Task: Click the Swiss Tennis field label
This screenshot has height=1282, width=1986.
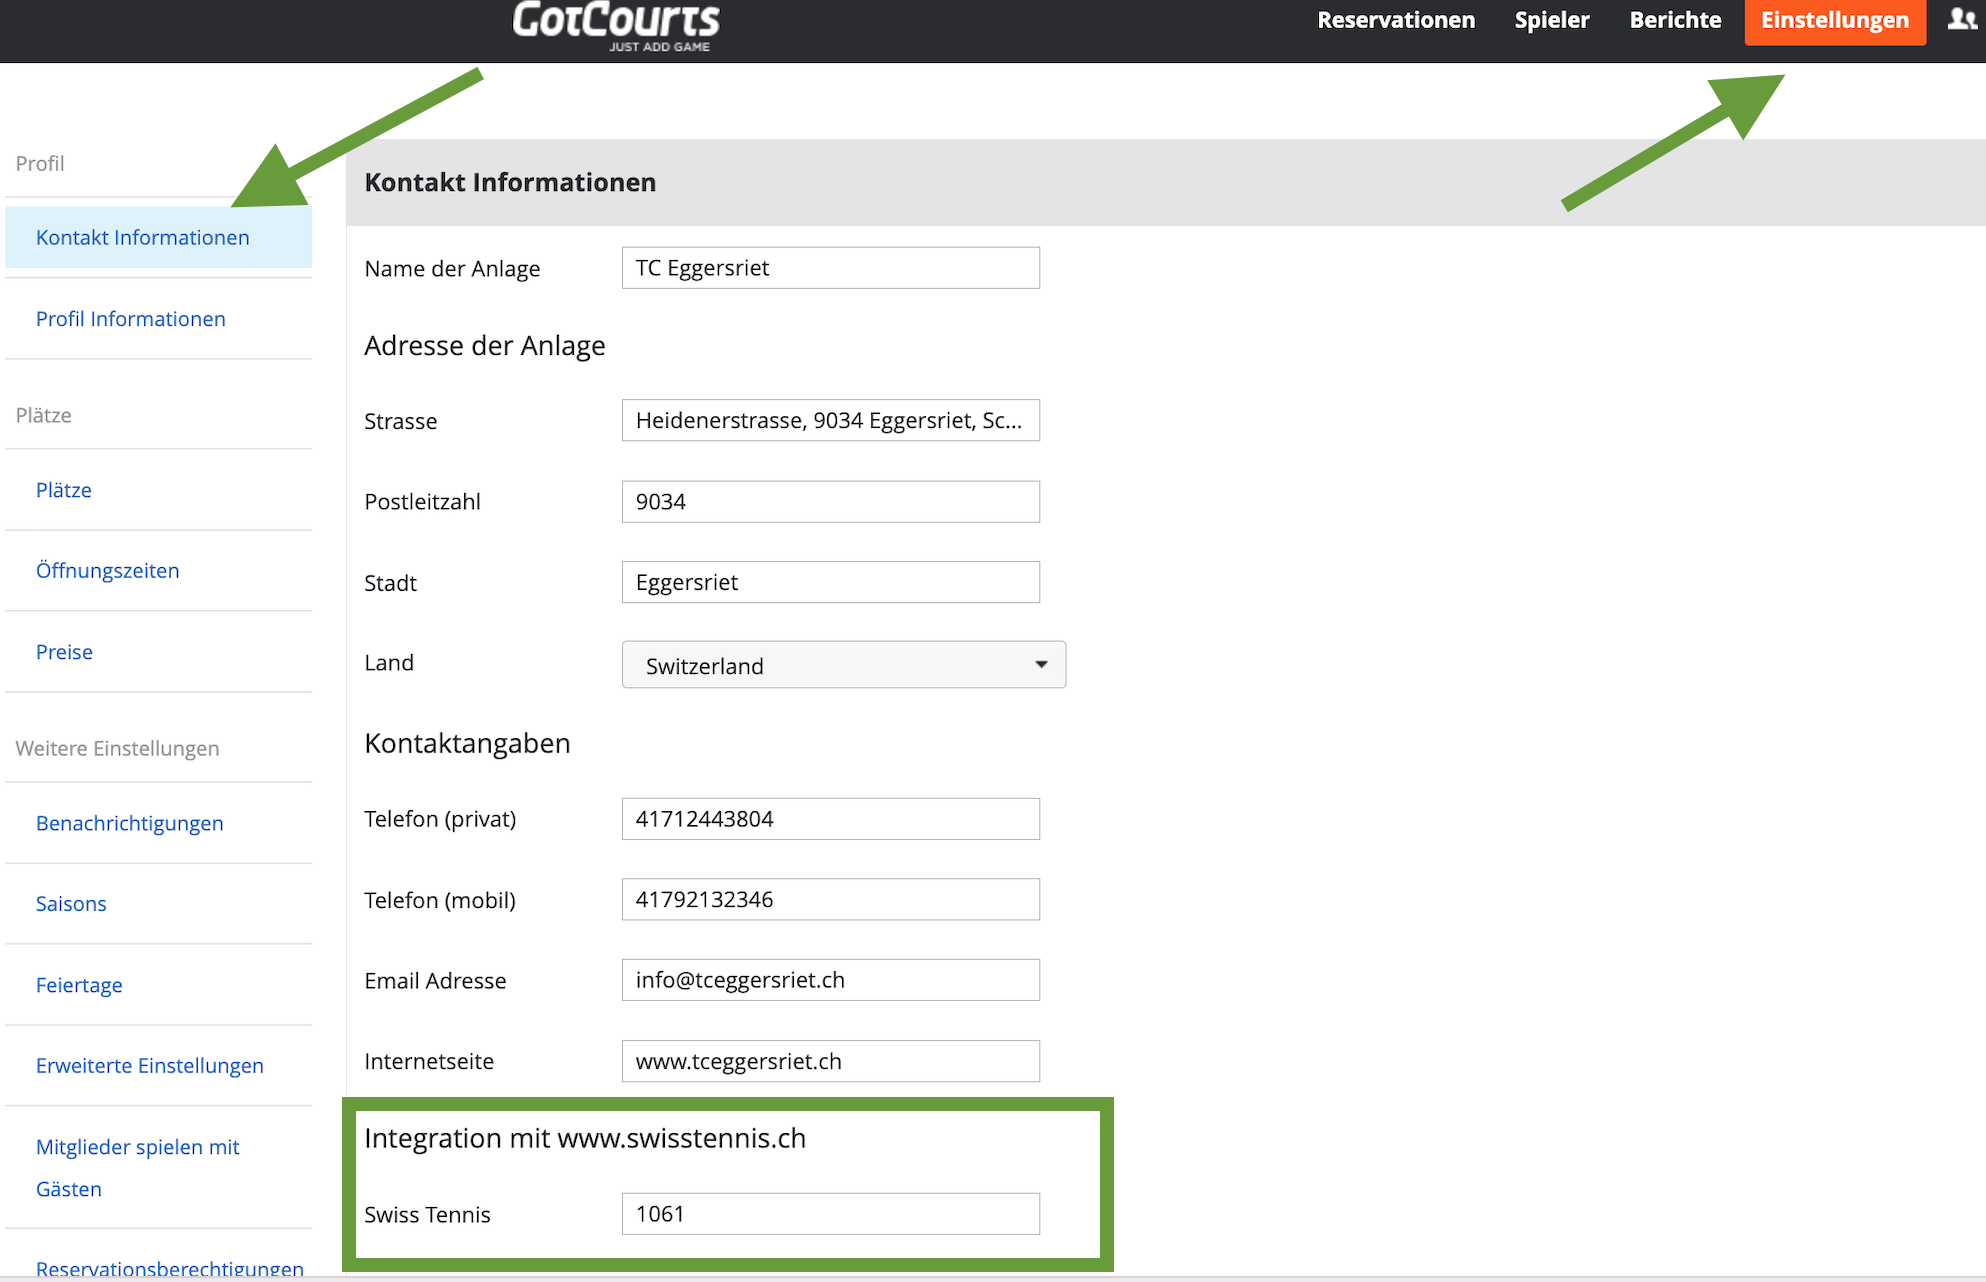Action: [x=427, y=1215]
